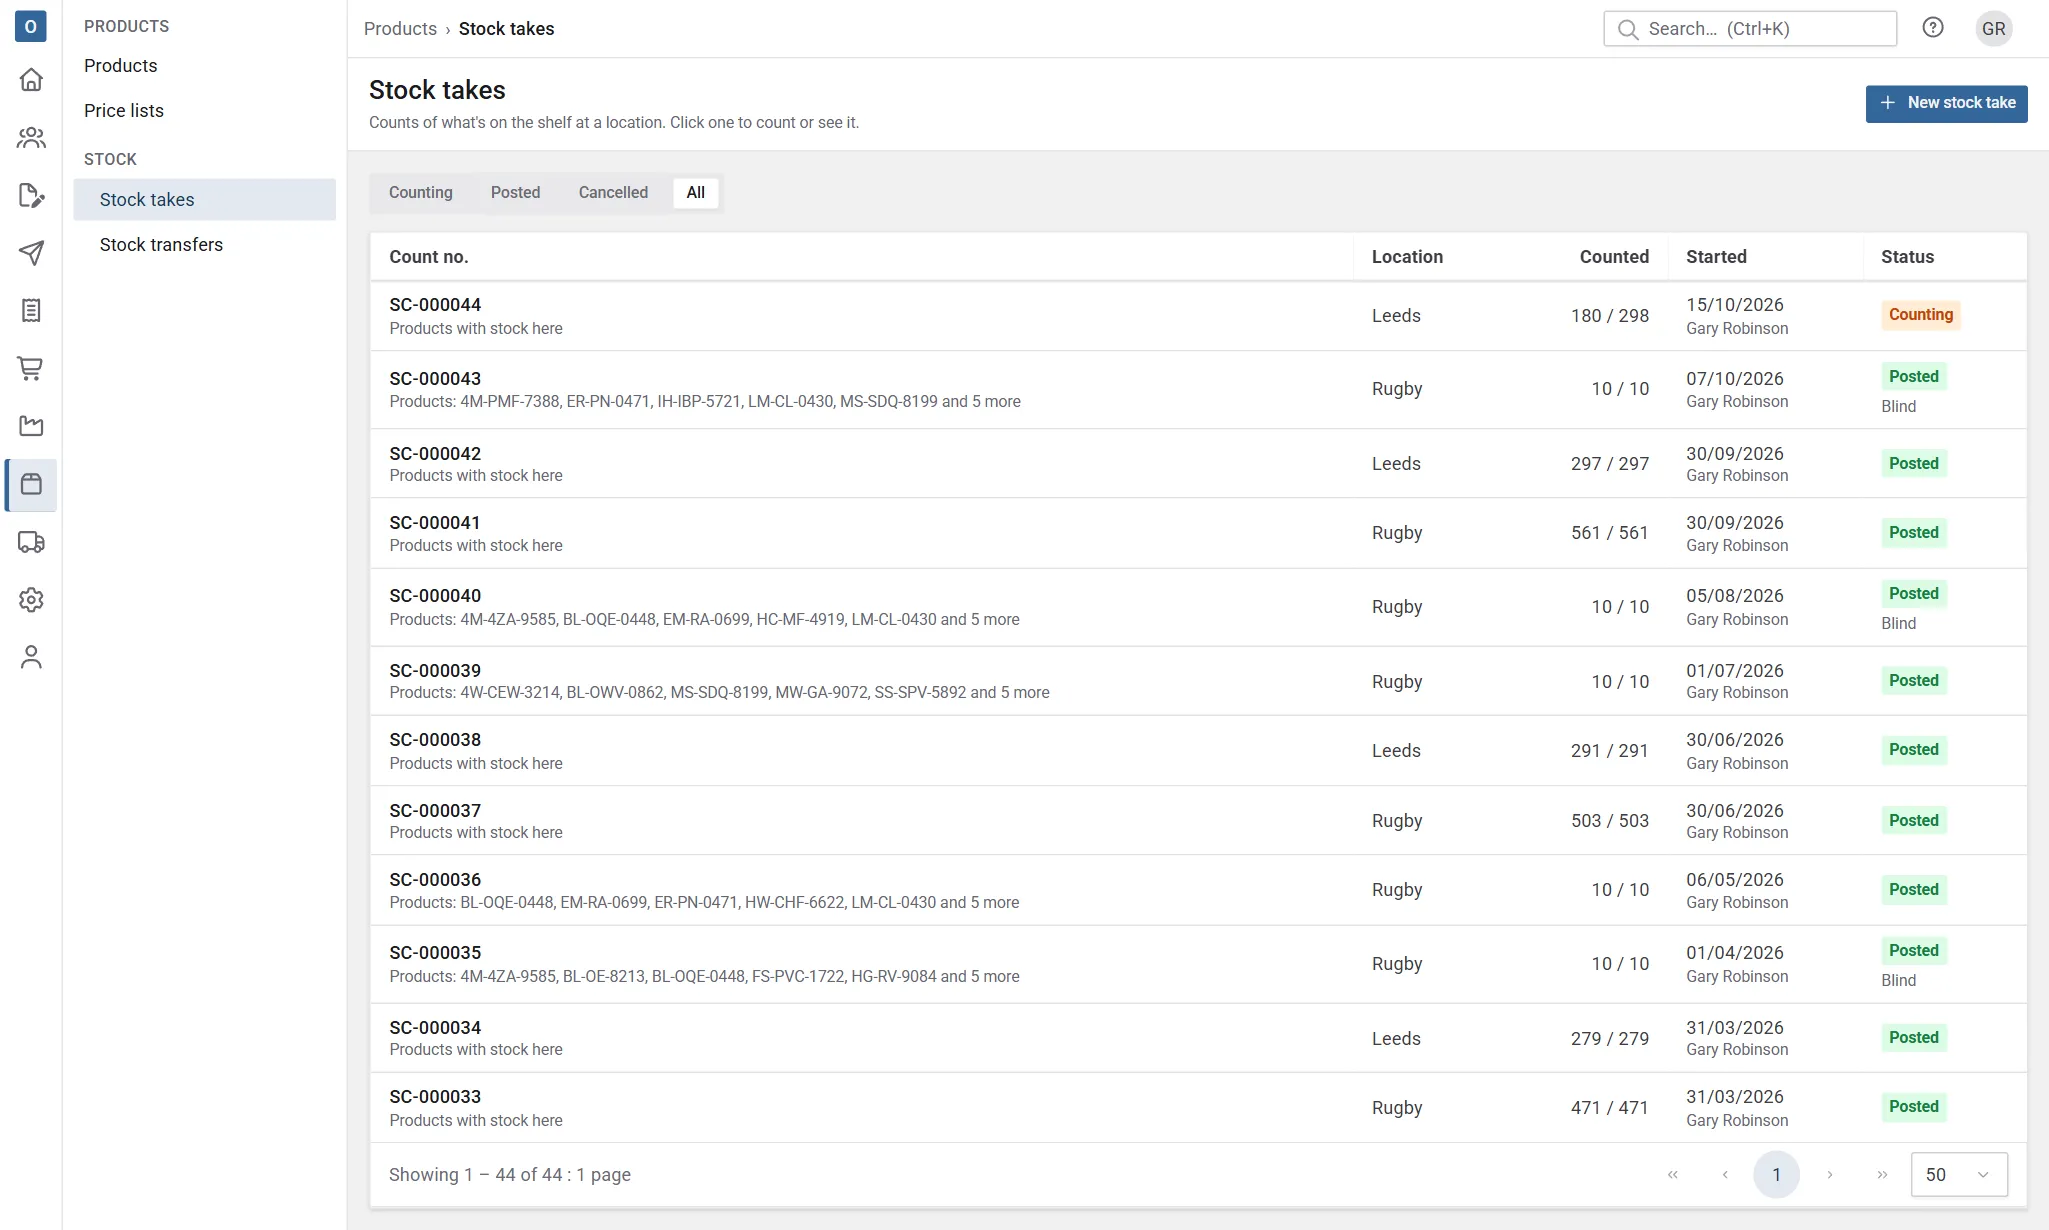
Task: Click the Products breadcrumb link
Action: (x=400, y=28)
